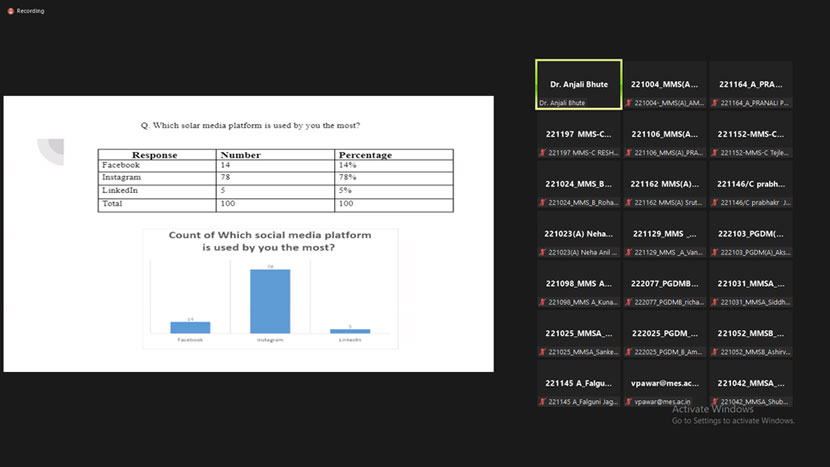Select the 221023(A) Neha participant tile

tap(578, 234)
